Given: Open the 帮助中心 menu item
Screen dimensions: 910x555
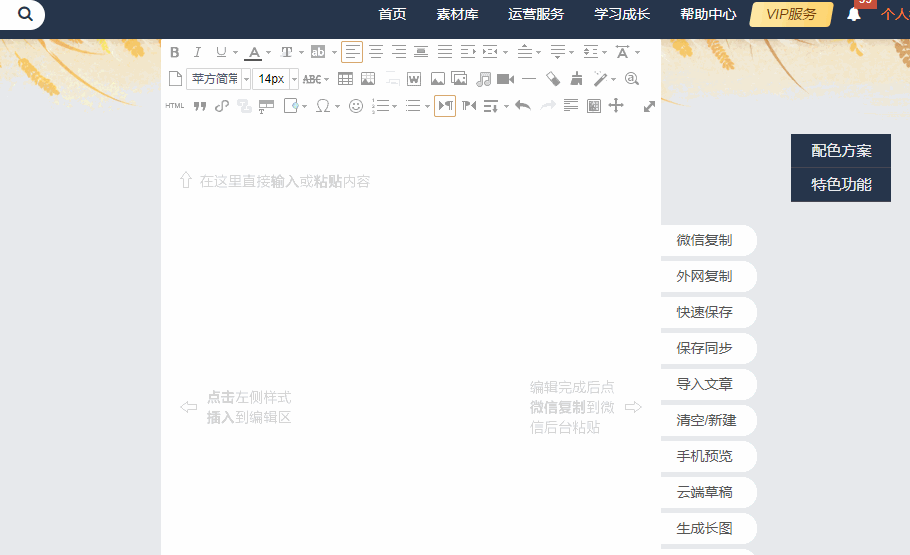Looking at the screenshot, I should coord(708,14).
